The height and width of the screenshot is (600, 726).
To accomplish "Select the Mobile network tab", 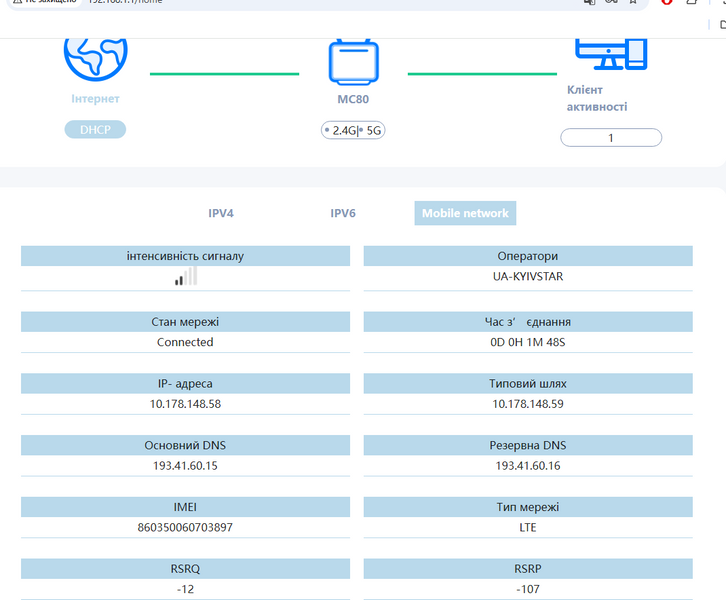I will click(x=465, y=213).
